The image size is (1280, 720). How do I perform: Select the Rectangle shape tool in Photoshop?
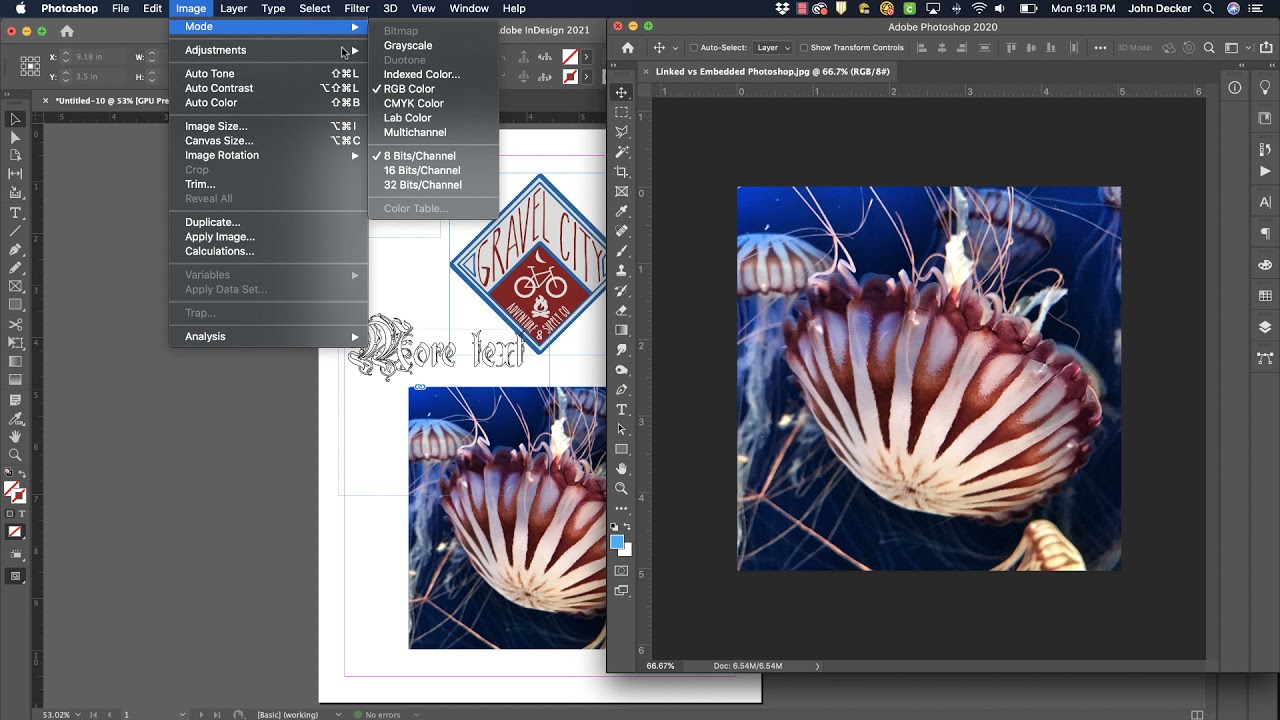(621, 449)
